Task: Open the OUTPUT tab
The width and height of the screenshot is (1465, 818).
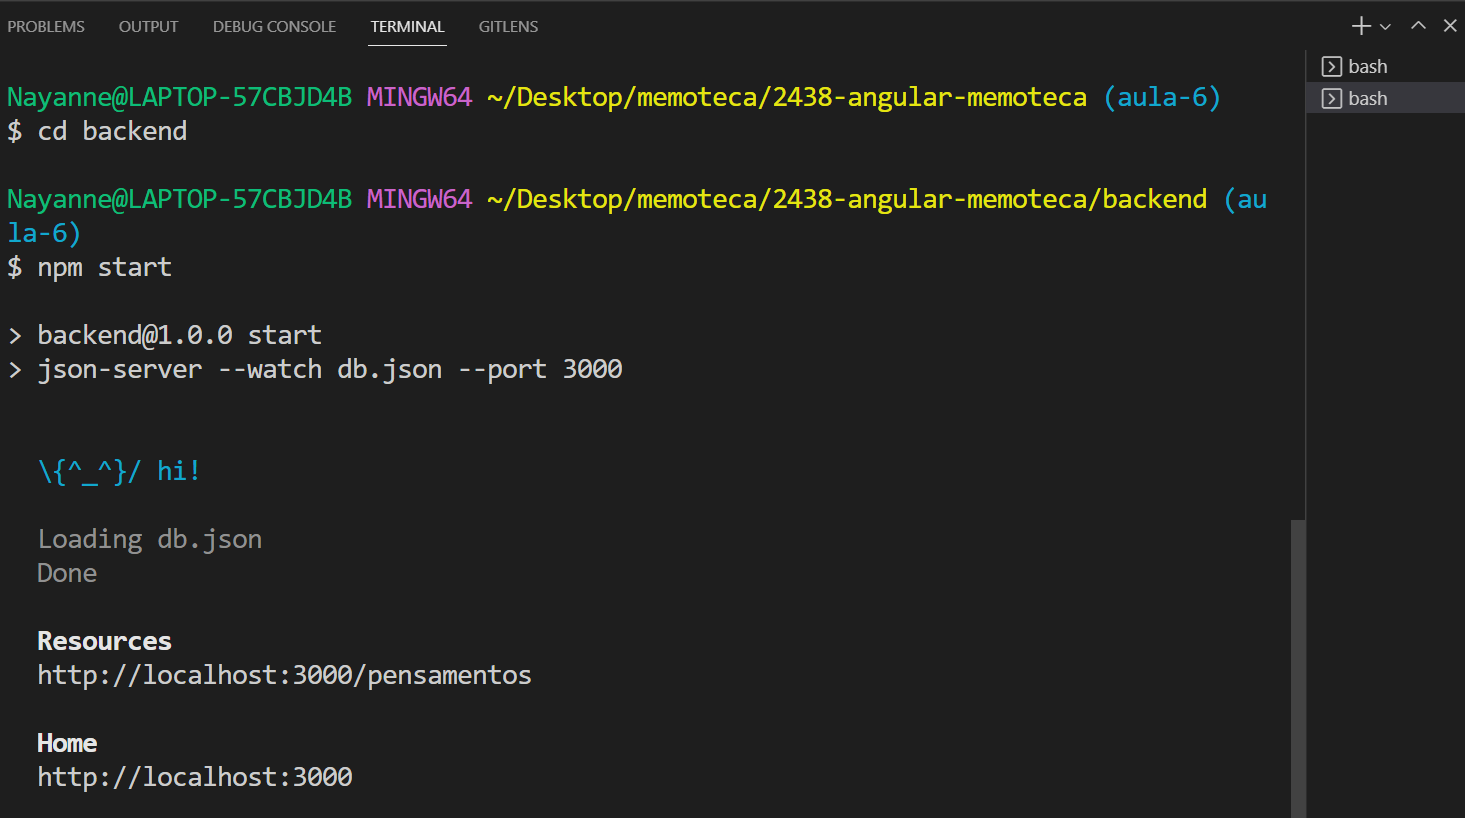Action: 148,27
